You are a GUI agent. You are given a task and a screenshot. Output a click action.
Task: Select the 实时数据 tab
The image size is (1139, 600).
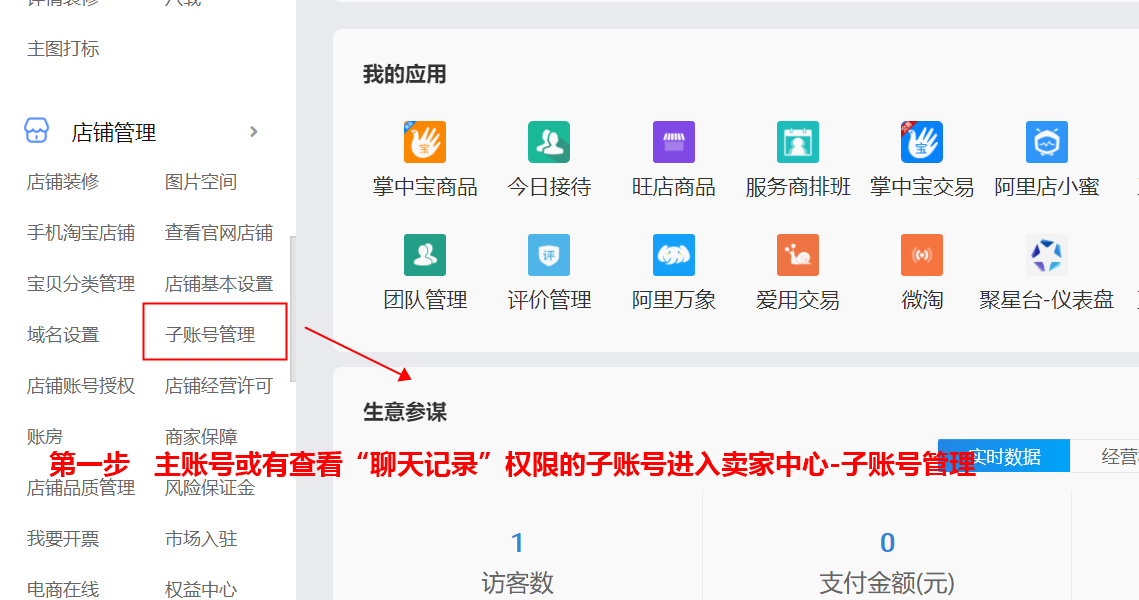click(x=1003, y=455)
